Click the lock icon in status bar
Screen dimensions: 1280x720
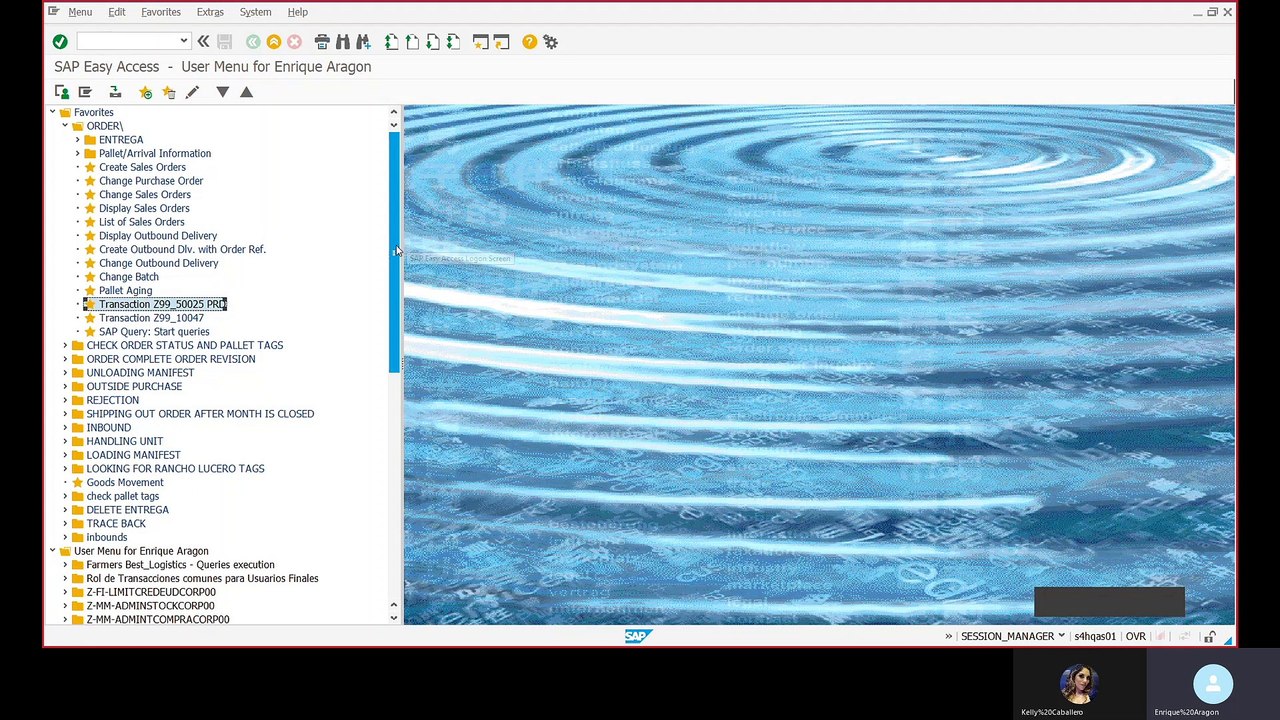click(1209, 637)
